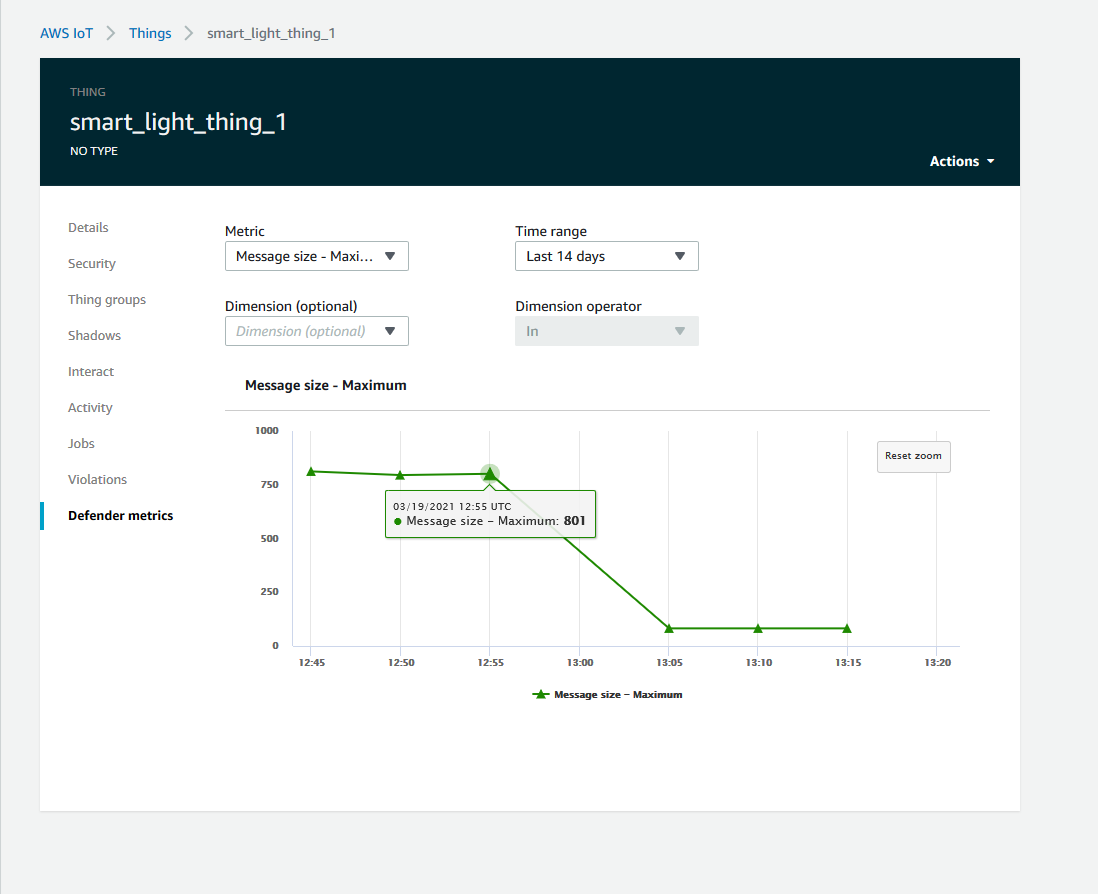Open the Dimension (optional) dropdown

point(316,331)
